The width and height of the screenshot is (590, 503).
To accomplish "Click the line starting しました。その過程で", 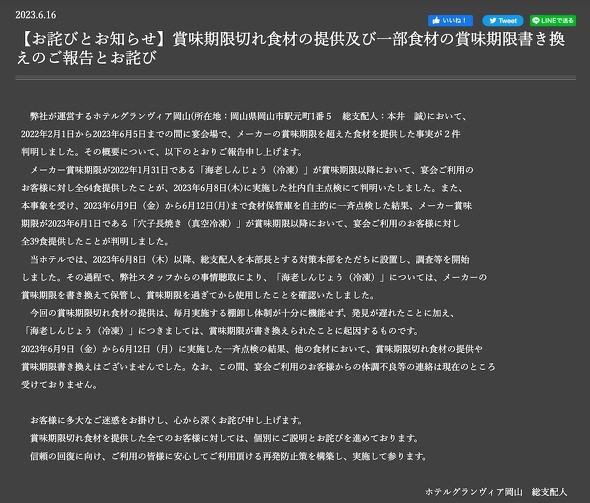I will click(254, 277).
